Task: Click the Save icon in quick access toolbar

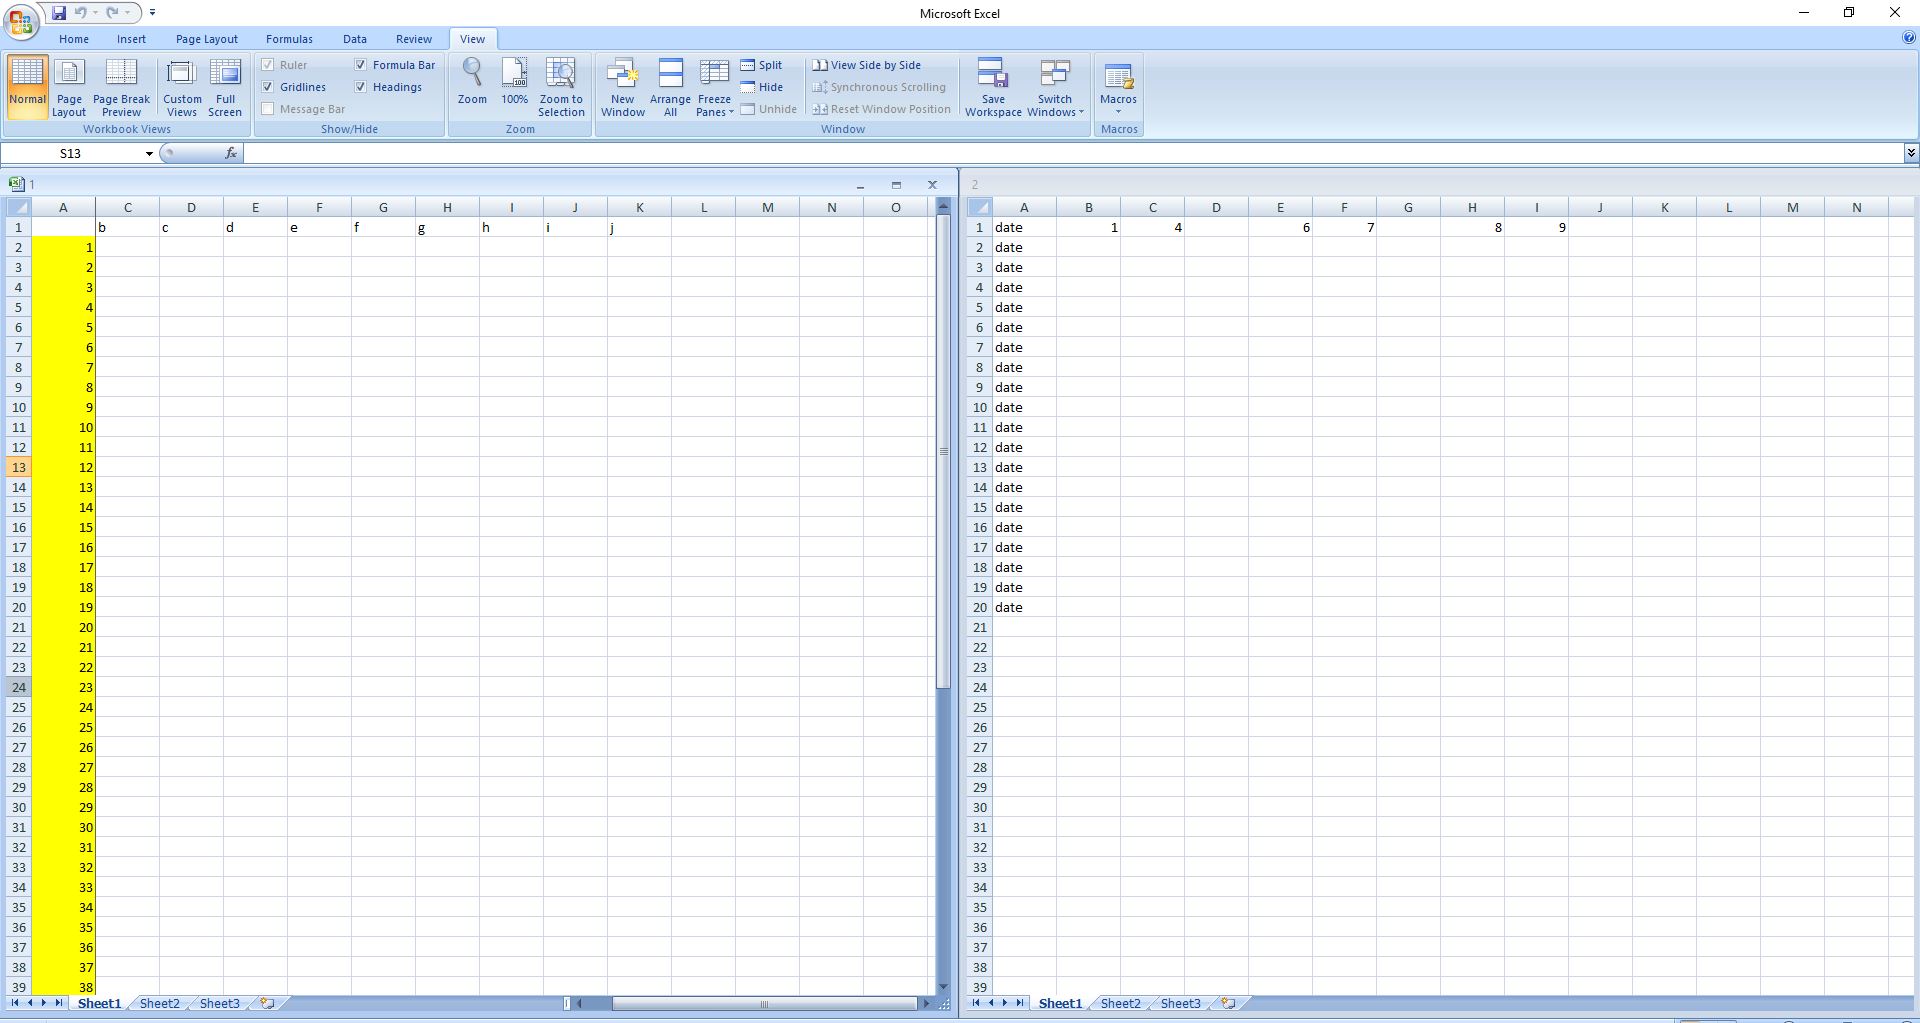Action: point(59,13)
